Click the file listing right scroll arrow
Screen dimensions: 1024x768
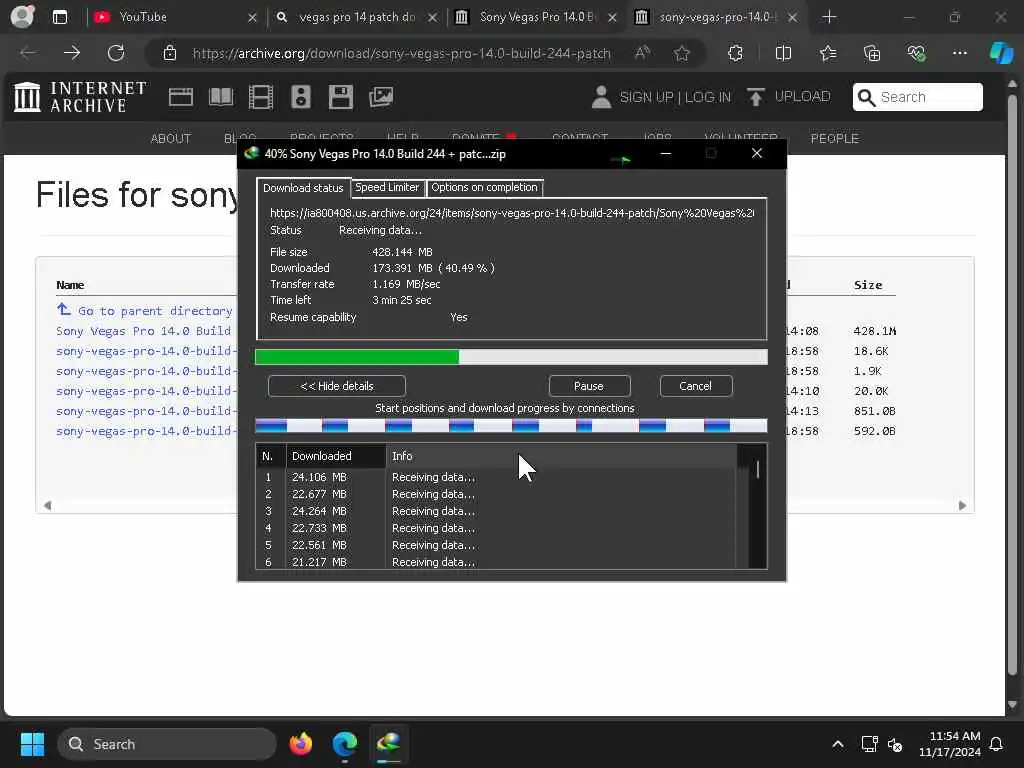(x=962, y=505)
